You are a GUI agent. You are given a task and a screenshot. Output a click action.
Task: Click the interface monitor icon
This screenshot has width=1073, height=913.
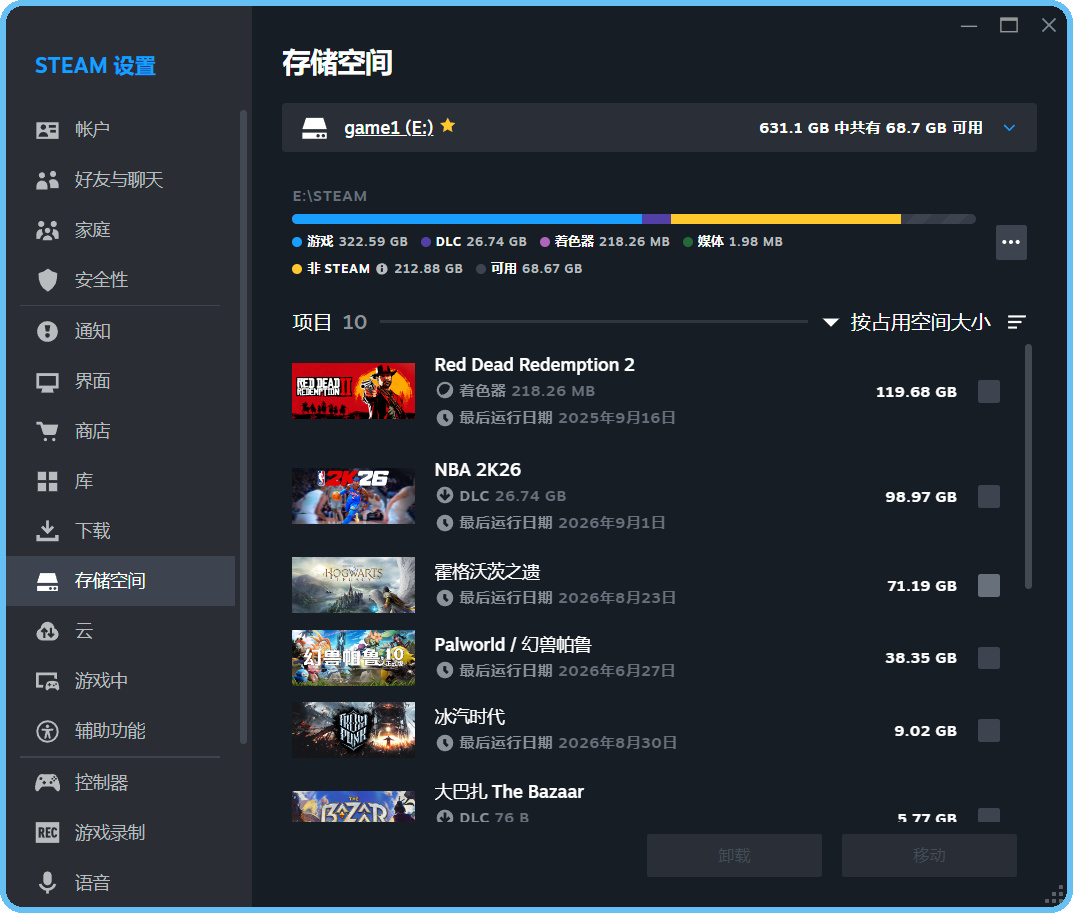[x=47, y=382]
